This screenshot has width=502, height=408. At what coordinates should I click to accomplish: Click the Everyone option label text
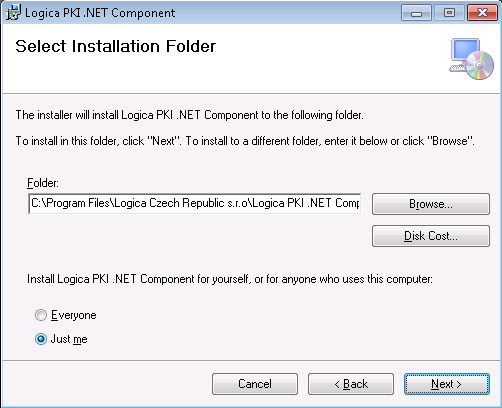(x=74, y=315)
